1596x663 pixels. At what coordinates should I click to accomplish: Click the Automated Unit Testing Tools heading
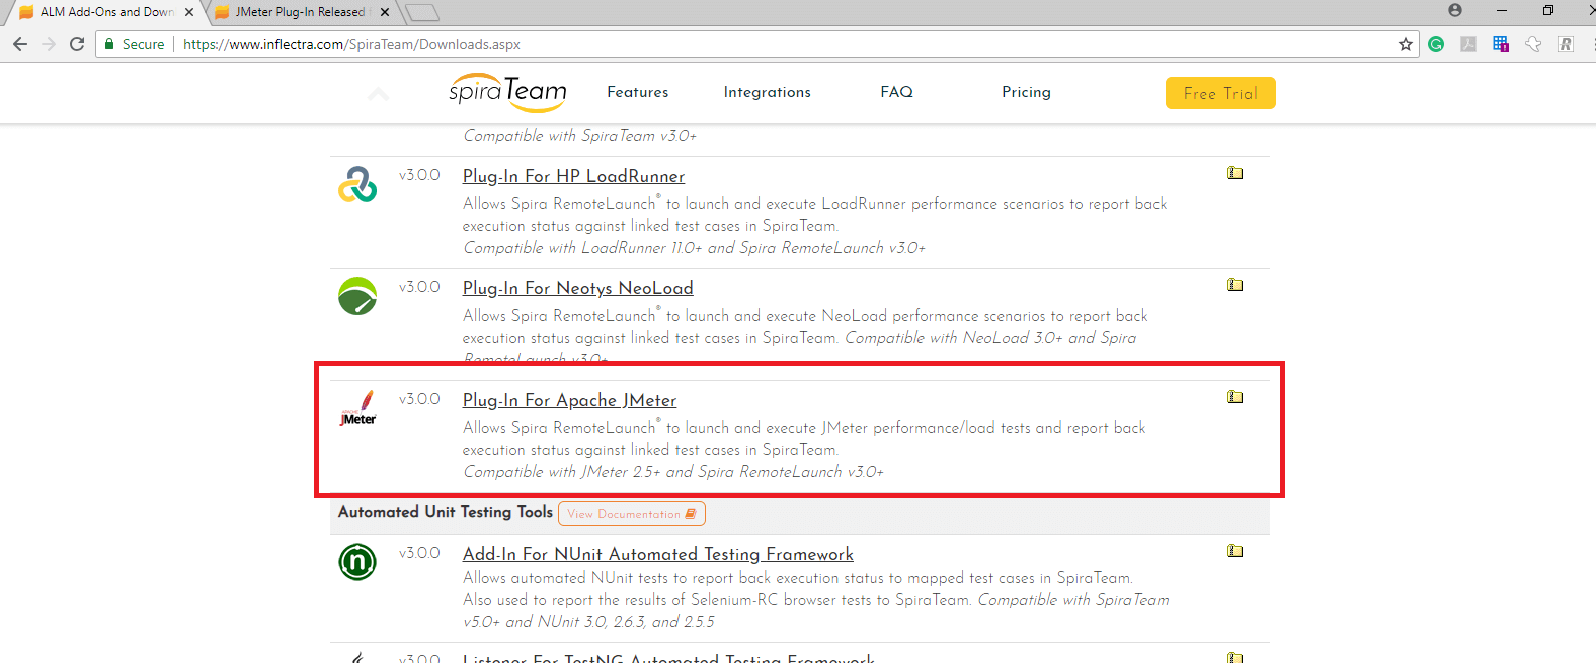coord(445,512)
